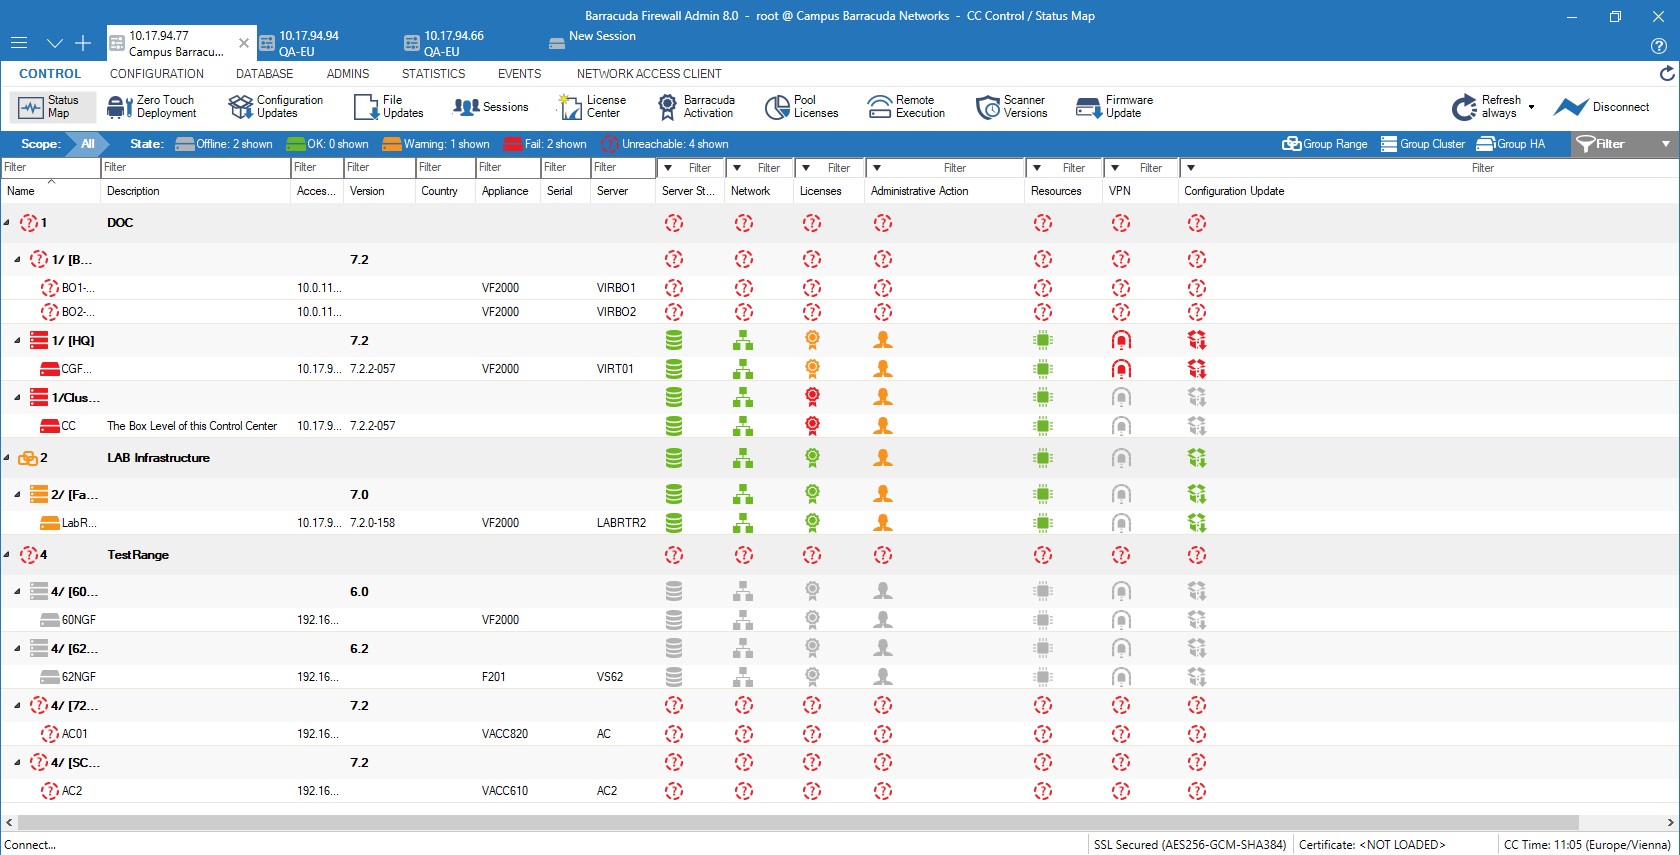Open Remote Execution
Viewport: 1680px width, 855px height.
click(x=906, y=107)
